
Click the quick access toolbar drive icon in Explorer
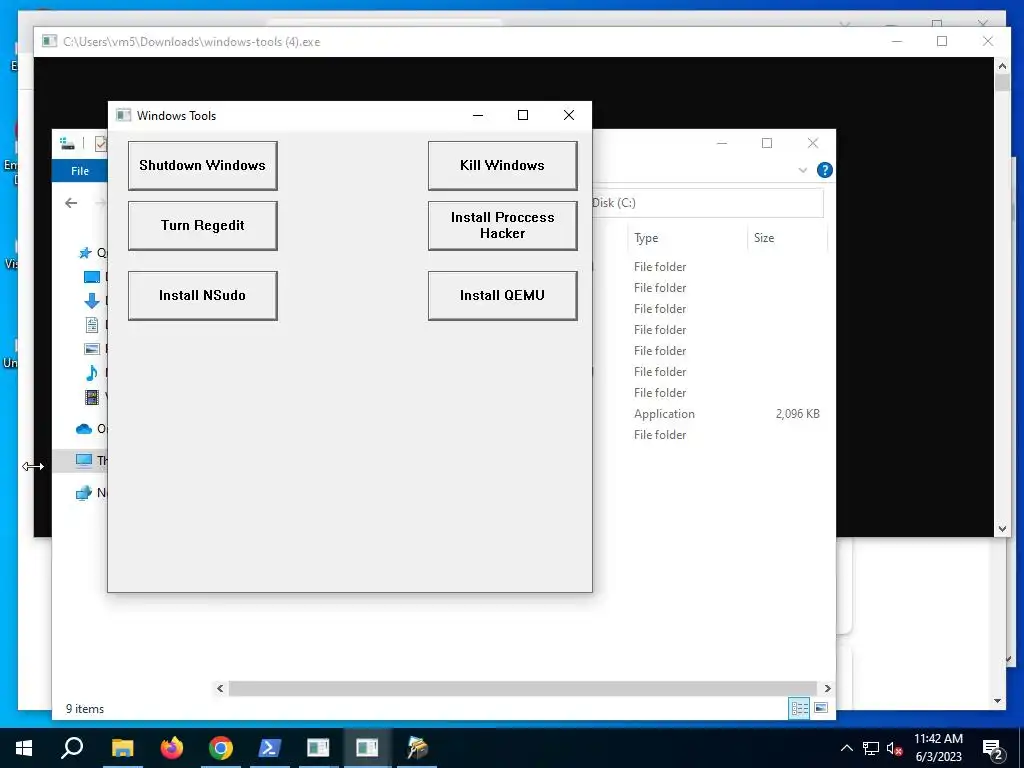[67, 143]
